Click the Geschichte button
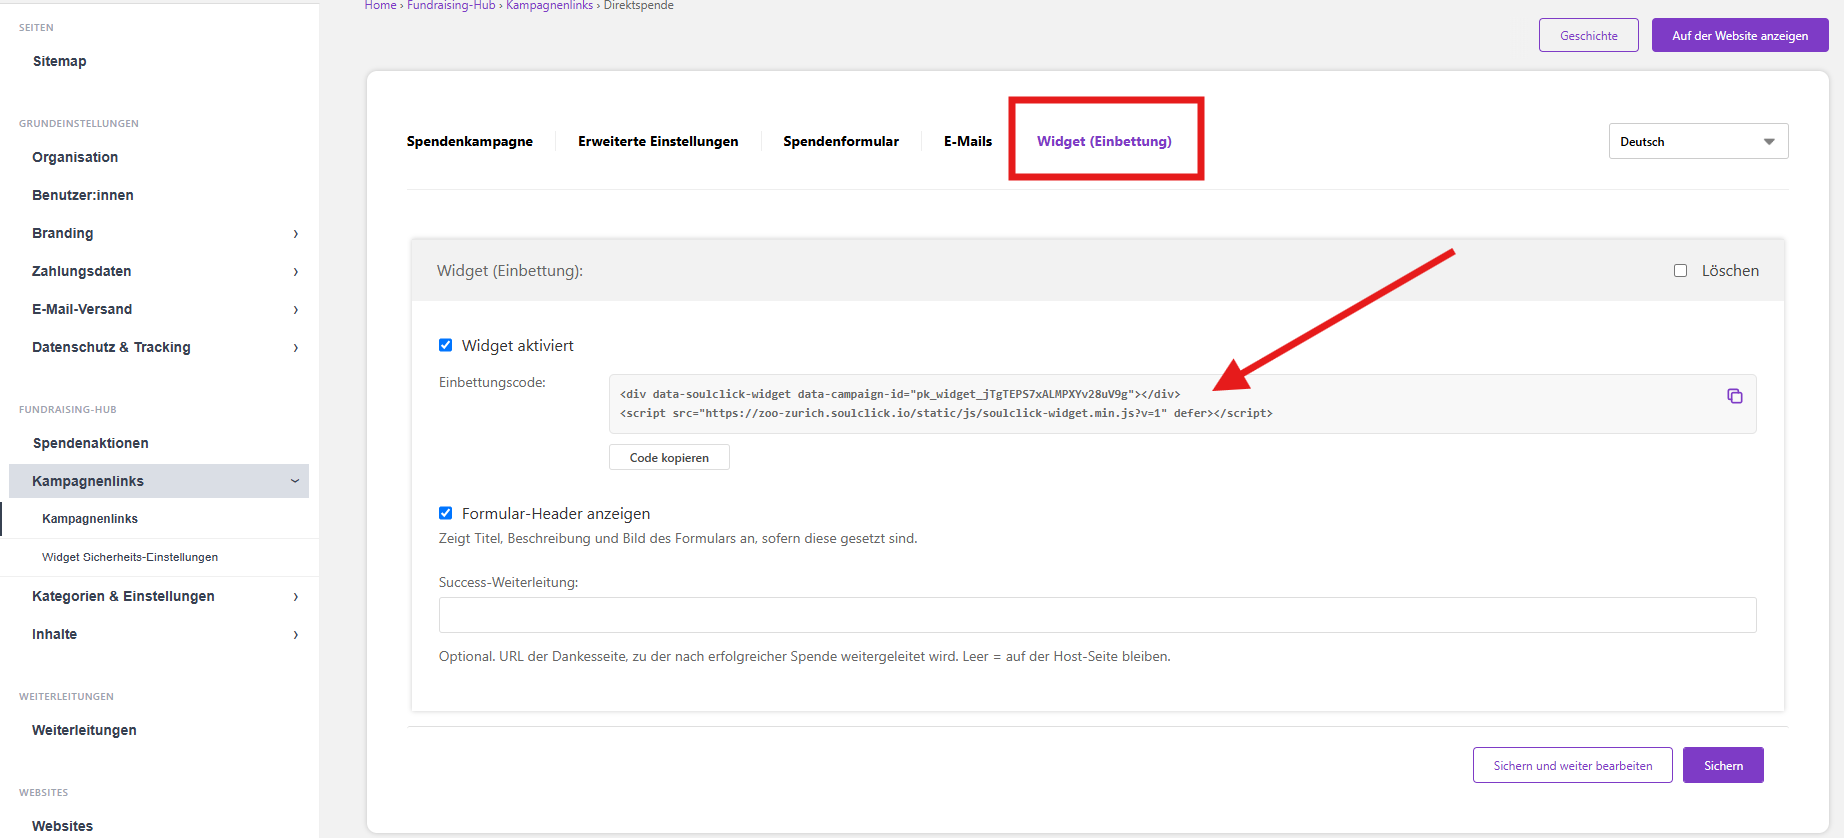 coord(1588,35)
